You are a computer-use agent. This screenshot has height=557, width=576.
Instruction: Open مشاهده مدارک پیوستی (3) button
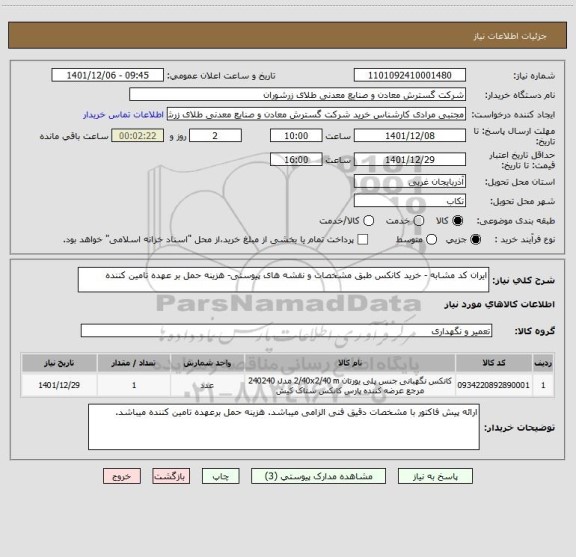point(318,476)
